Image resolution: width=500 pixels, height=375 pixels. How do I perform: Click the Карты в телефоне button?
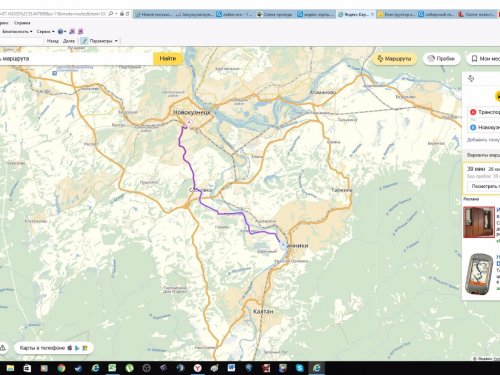pos(53,348)
